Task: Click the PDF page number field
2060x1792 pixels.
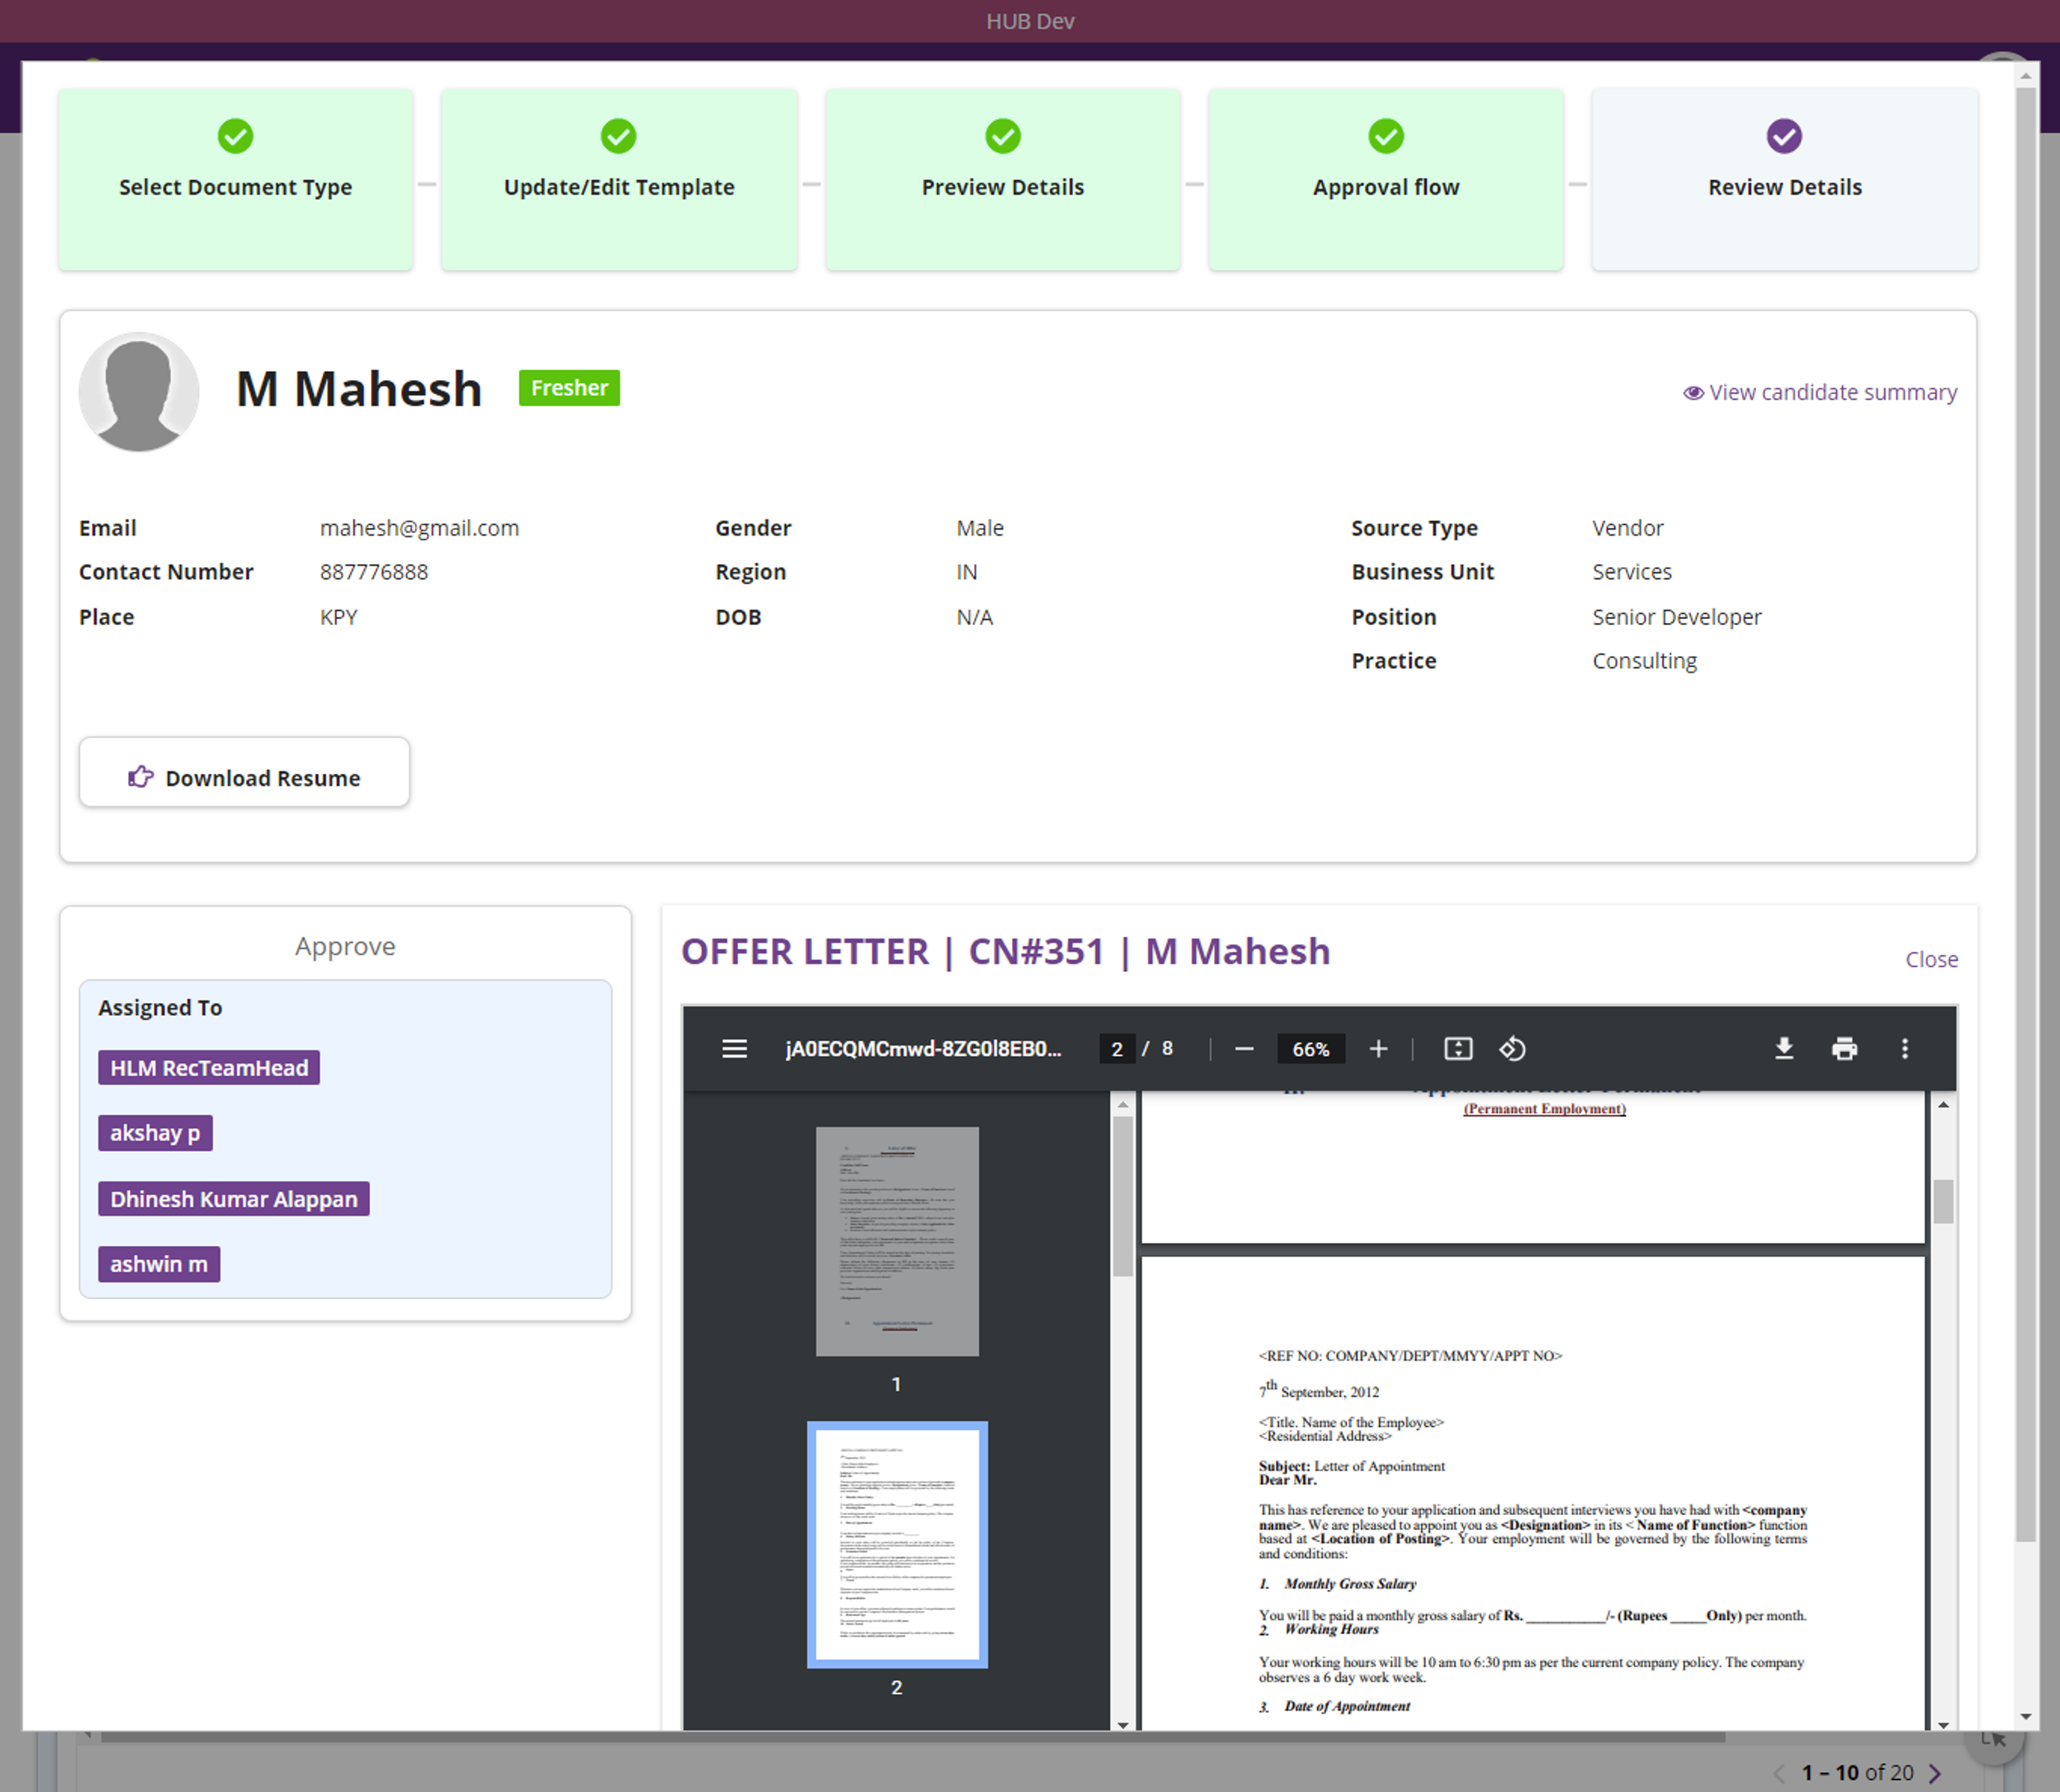Action: [x=1117, y=1049]
